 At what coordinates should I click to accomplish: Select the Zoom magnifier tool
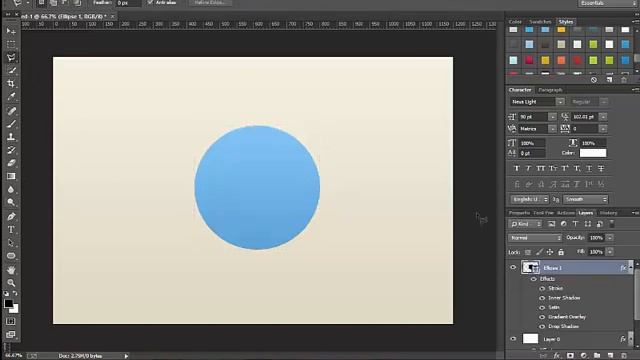tap(11, 283)
